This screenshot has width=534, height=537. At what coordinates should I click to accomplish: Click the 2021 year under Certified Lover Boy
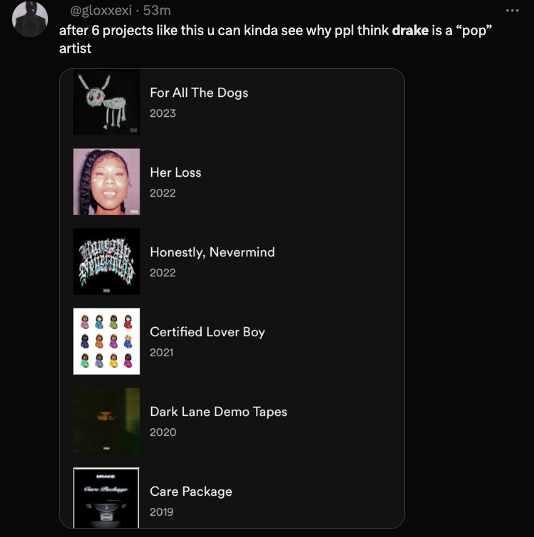[162, 353]
